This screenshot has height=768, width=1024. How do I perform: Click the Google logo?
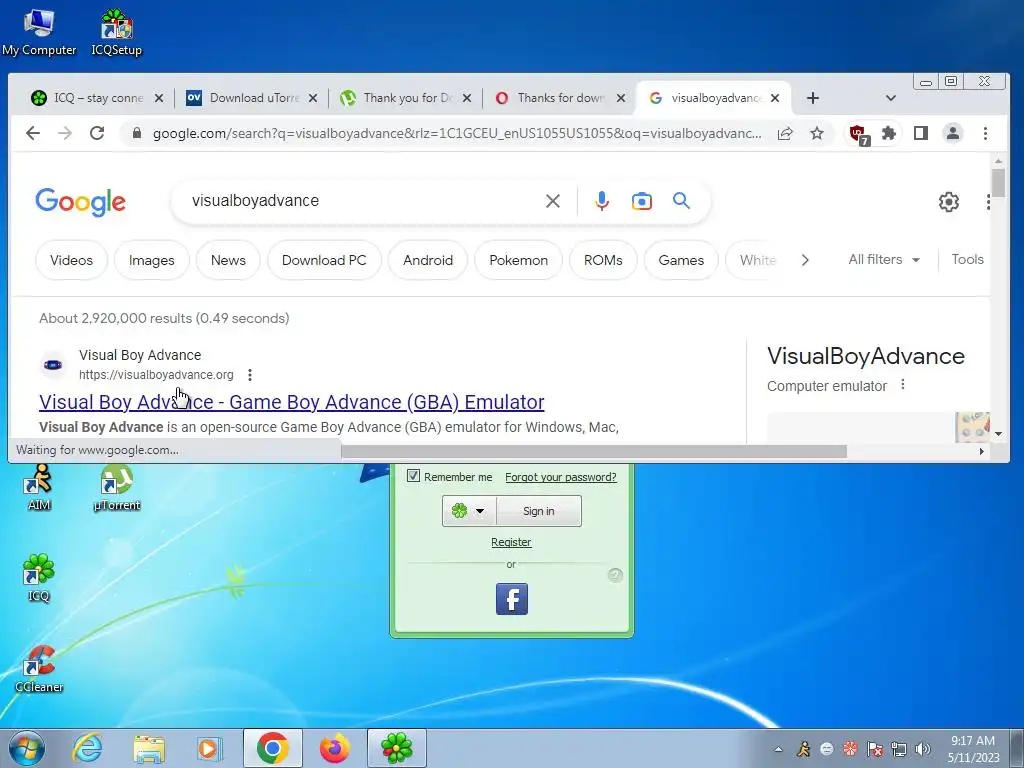click(80, 202)
